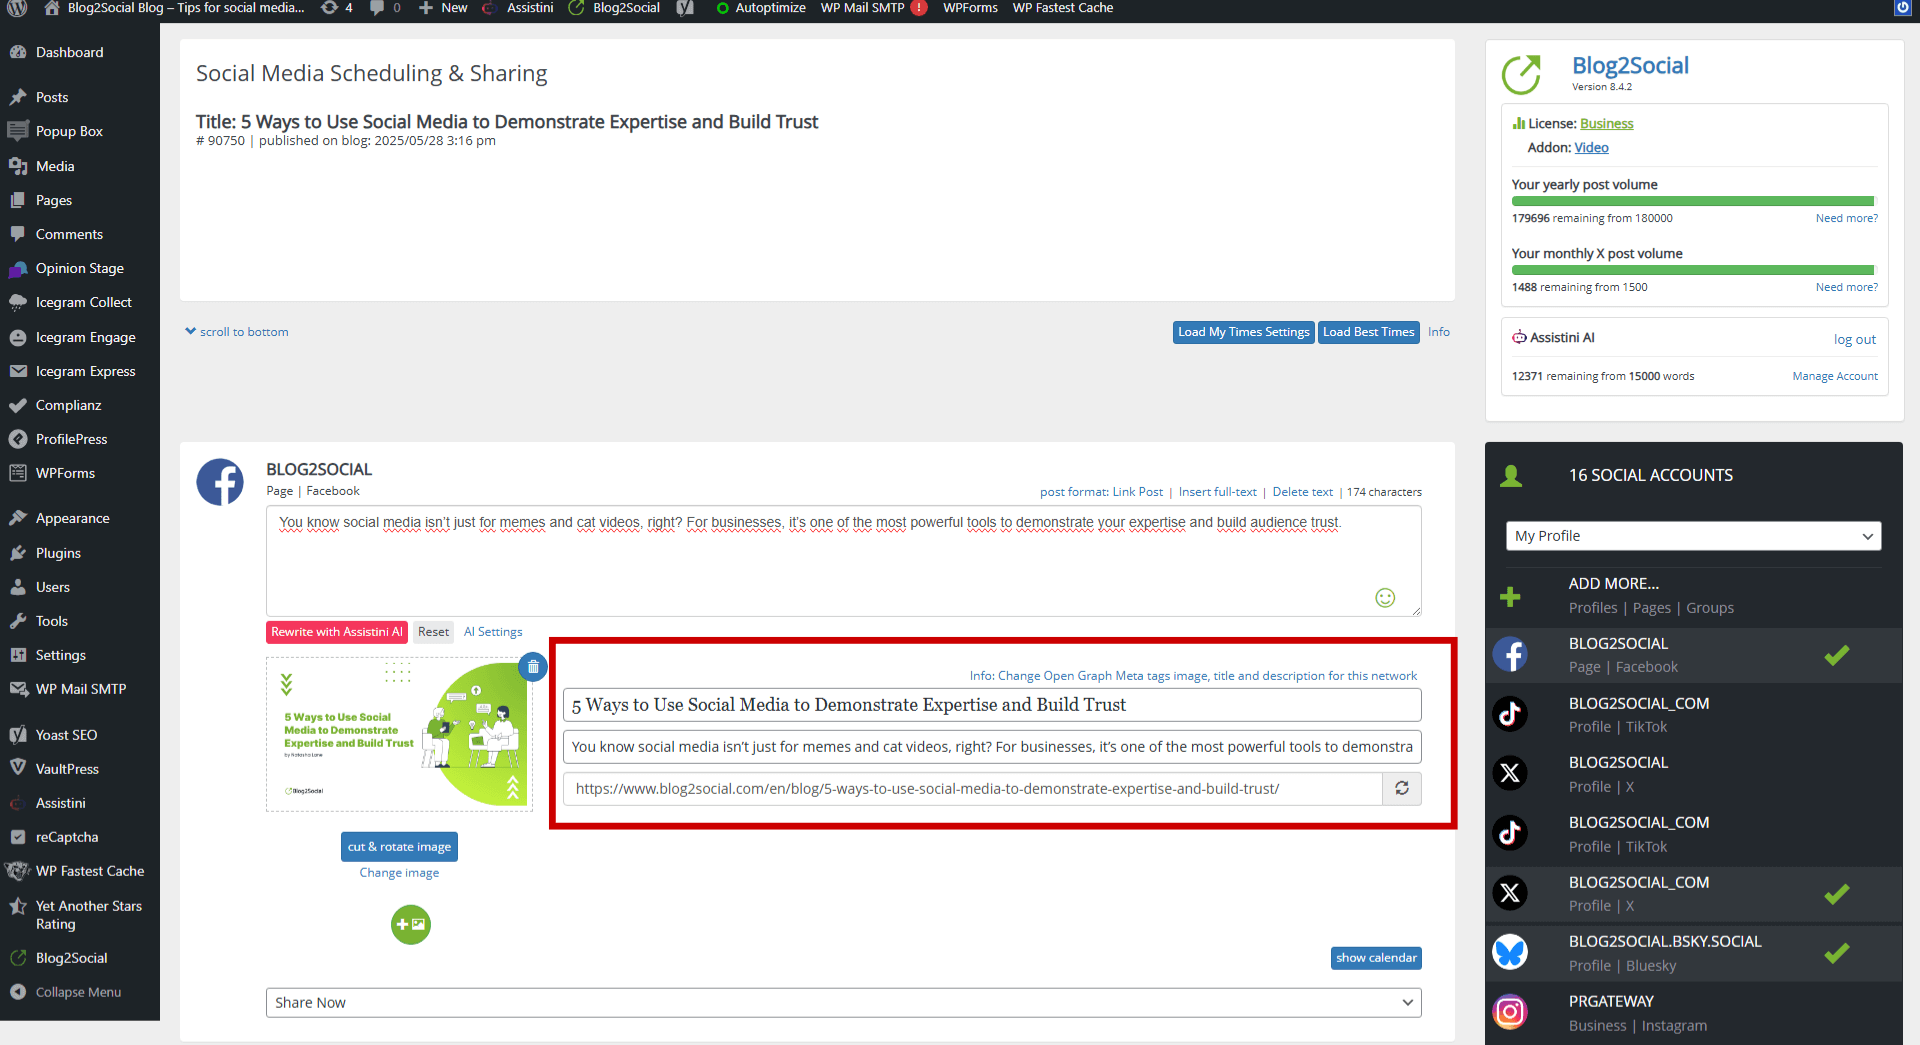1920x1045 pixels.
Task: Click the Reset button
Action: click(x=433, y=632)
